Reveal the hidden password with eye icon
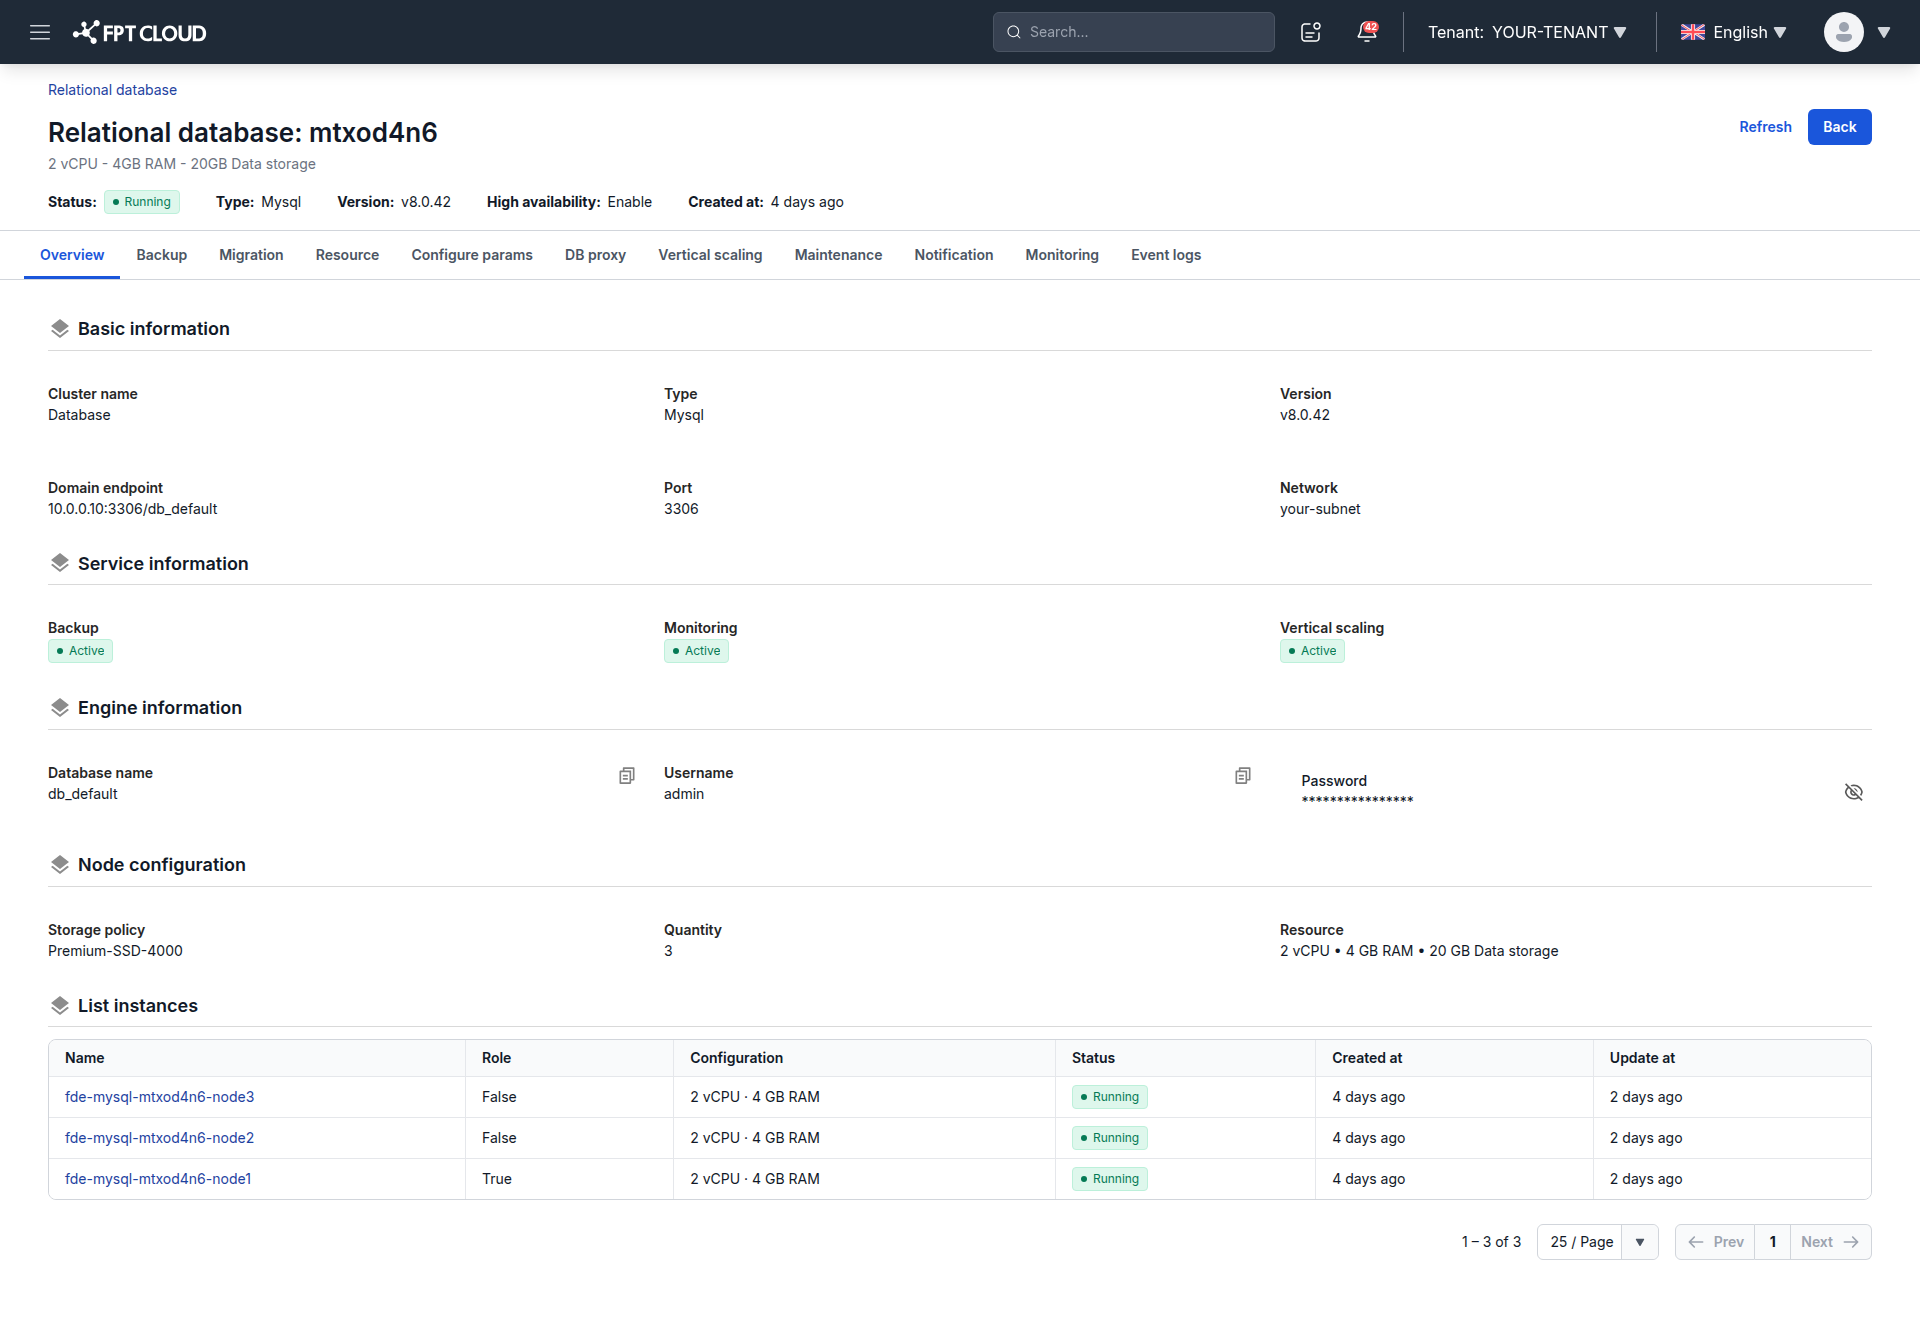The height and width of the screenshot is (1330, 1920). (1853, 792)
